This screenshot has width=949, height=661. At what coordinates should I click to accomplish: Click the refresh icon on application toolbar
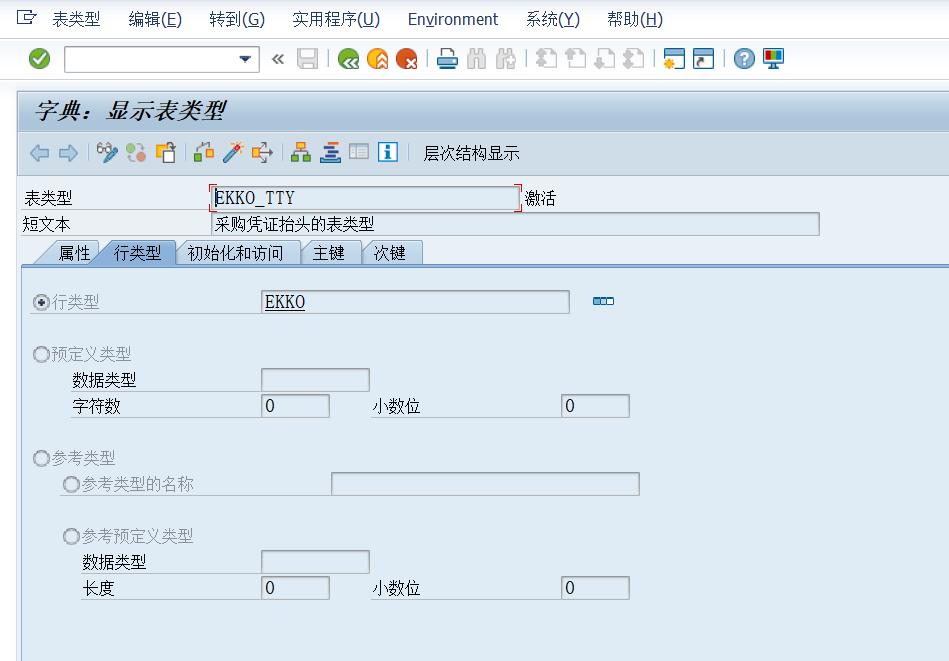pyautogui.click(x=135, y=152)
